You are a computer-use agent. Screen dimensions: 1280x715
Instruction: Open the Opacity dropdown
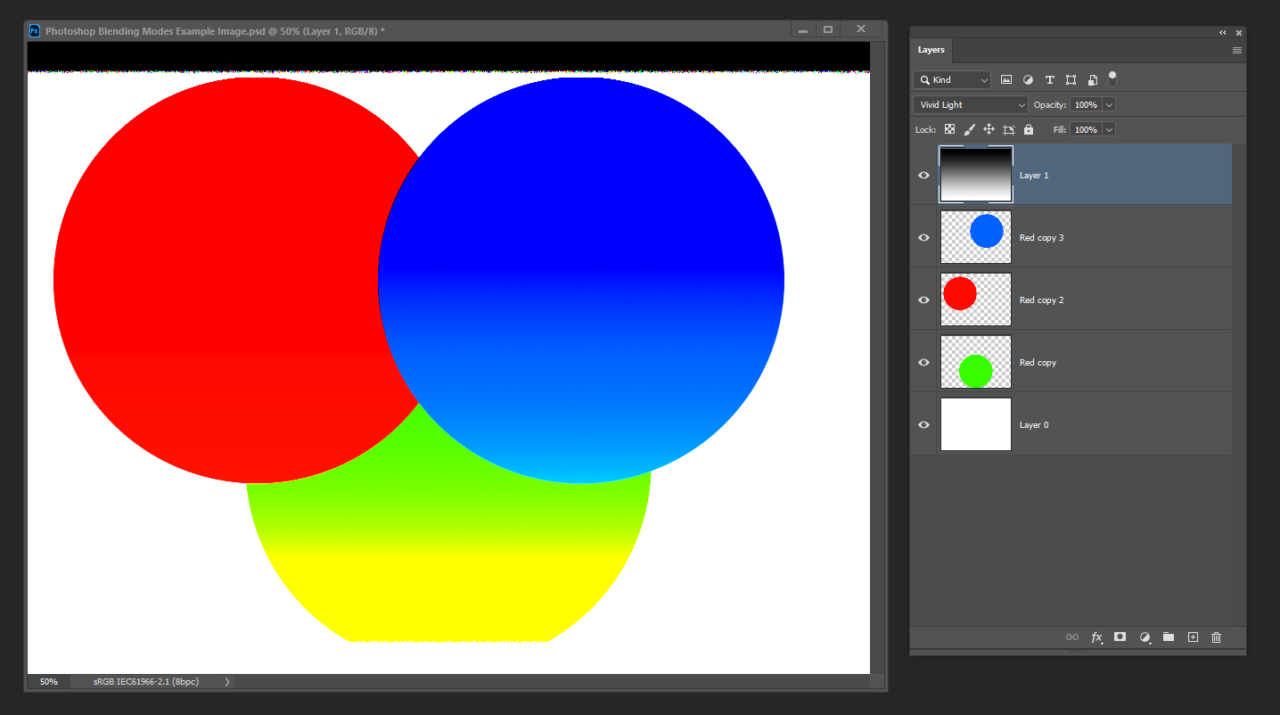(1108, 104)
